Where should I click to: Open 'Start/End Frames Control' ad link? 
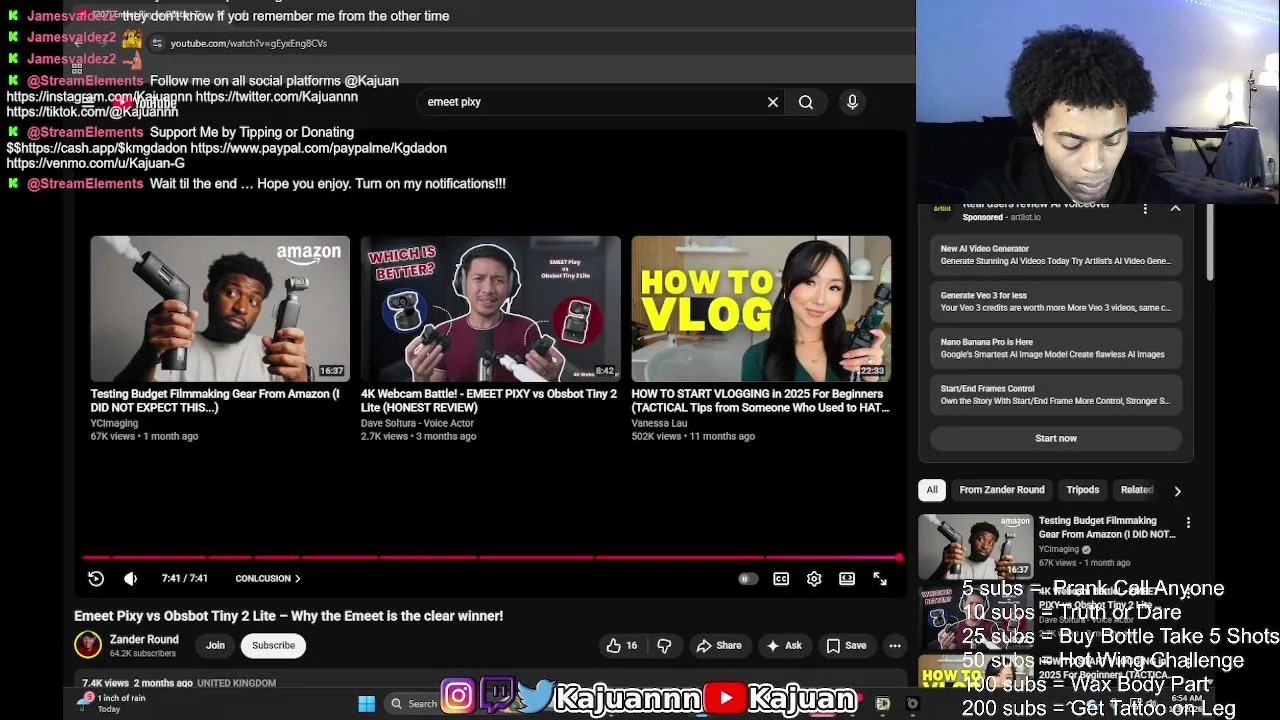tap(1056, 394)
